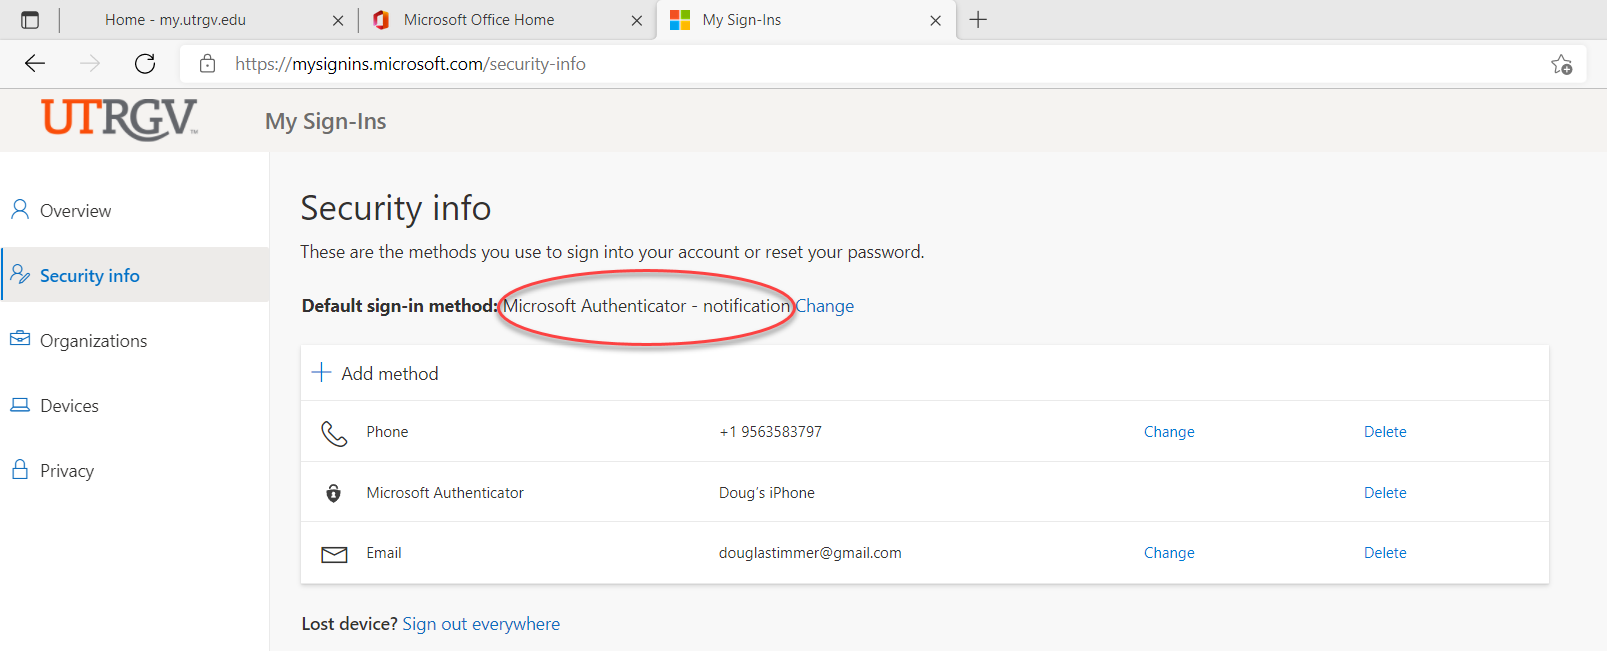The image size is (1607, 651).
Task: Click Add method
Action: coord(390,373)
